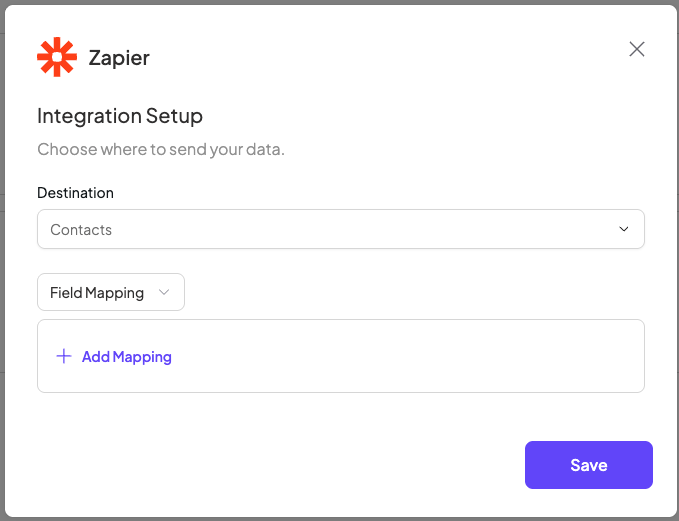Click the Add Mapping link
The image size is (679, 521).
[x=114, y=356]
